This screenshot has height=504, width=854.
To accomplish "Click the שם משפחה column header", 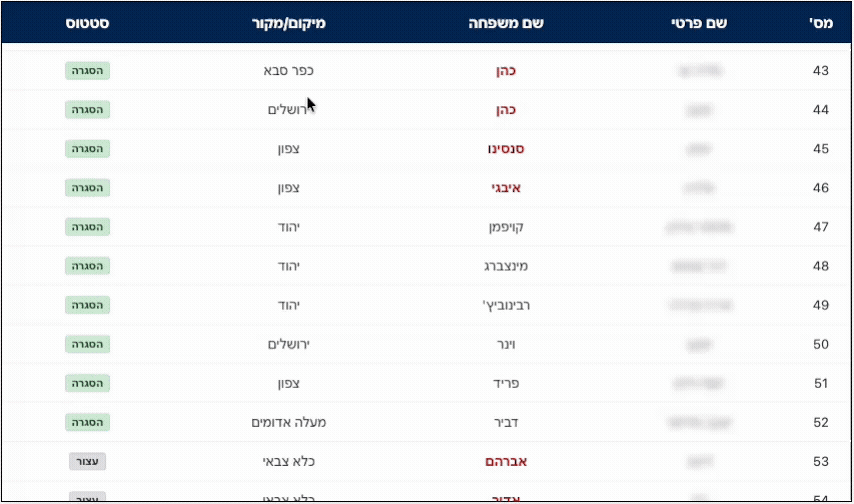I will point(512,22).
